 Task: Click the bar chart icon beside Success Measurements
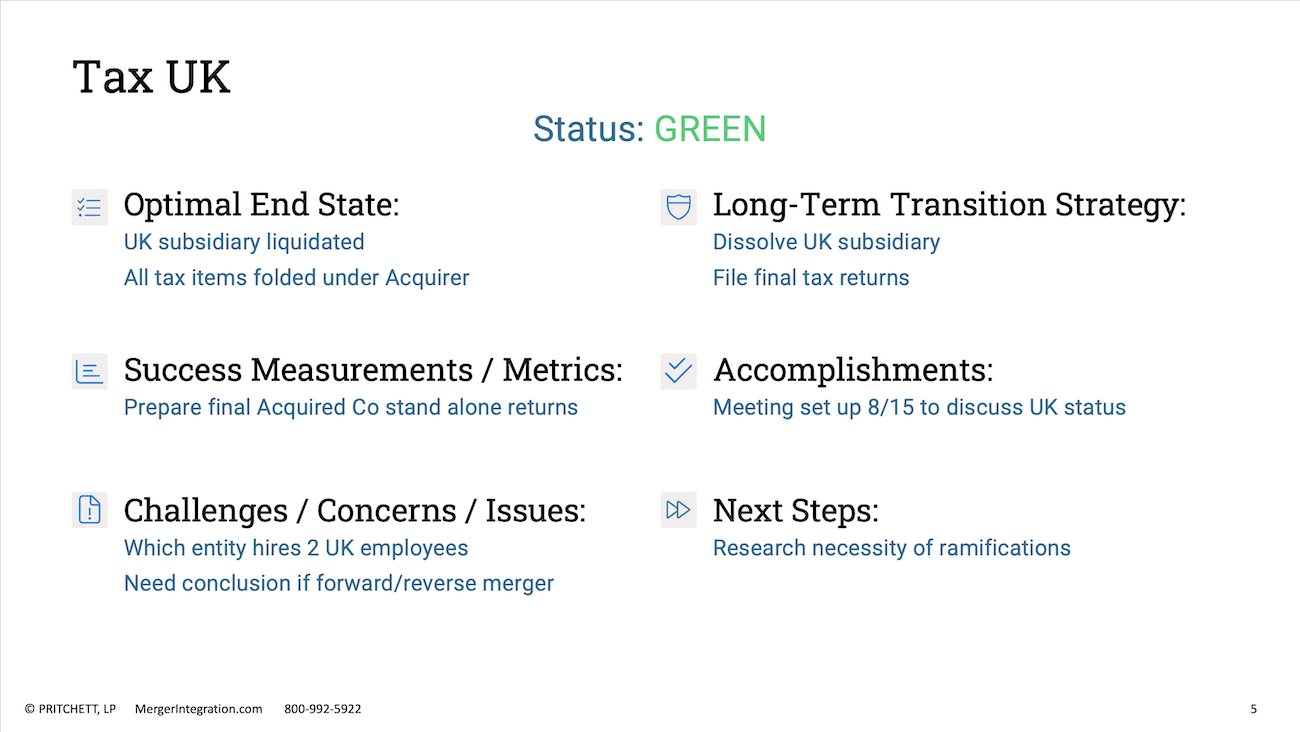click(89, 372)
